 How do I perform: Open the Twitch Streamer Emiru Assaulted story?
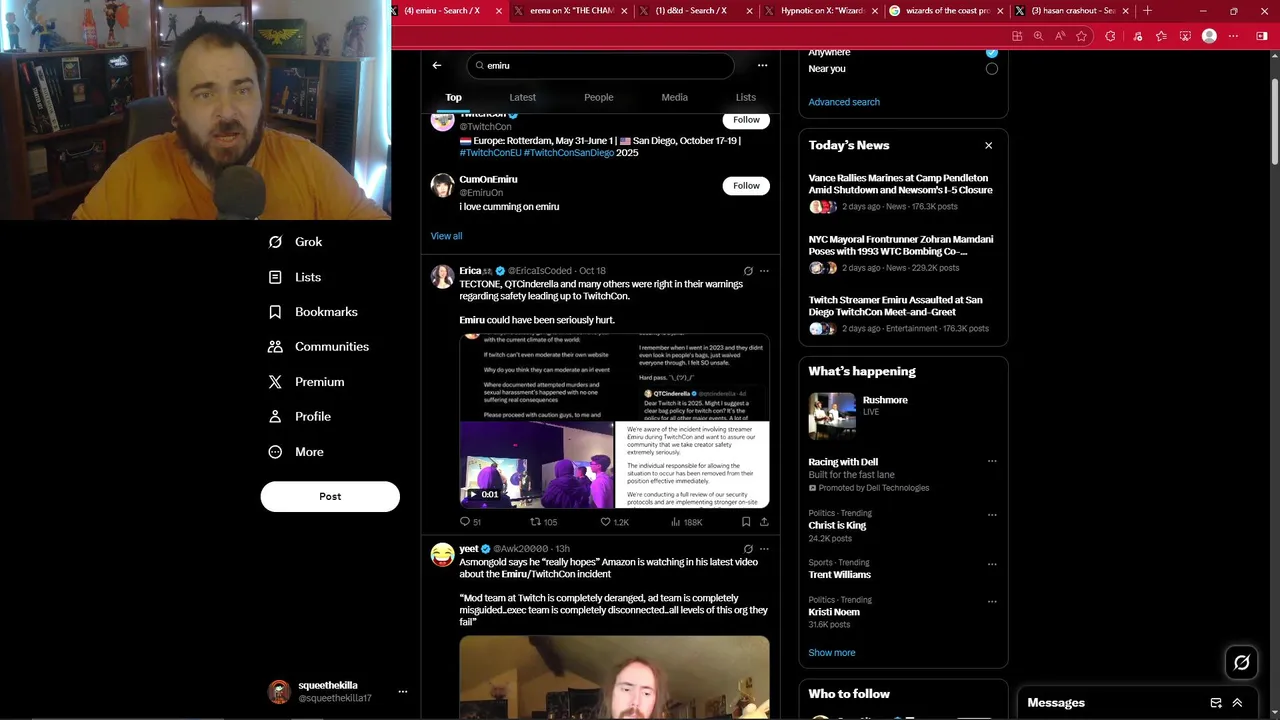click(895, 306)
